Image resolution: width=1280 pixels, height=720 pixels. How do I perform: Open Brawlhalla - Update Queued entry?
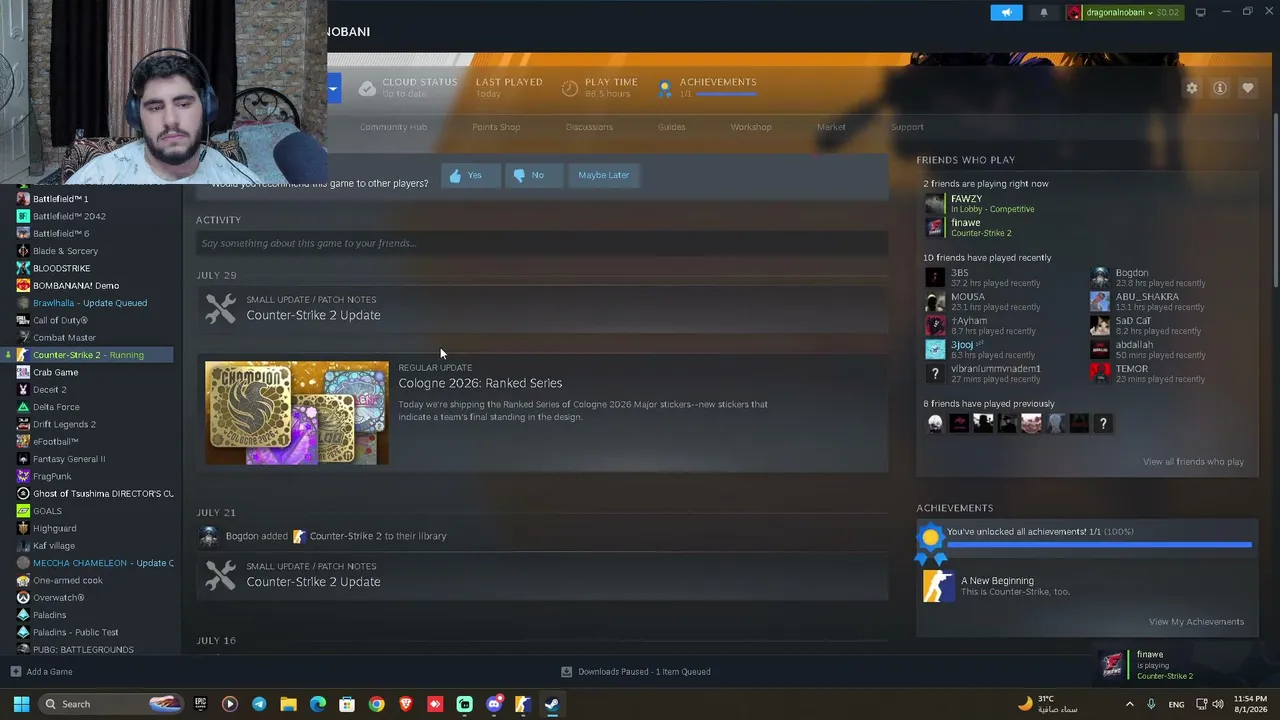tap(90, 303)
